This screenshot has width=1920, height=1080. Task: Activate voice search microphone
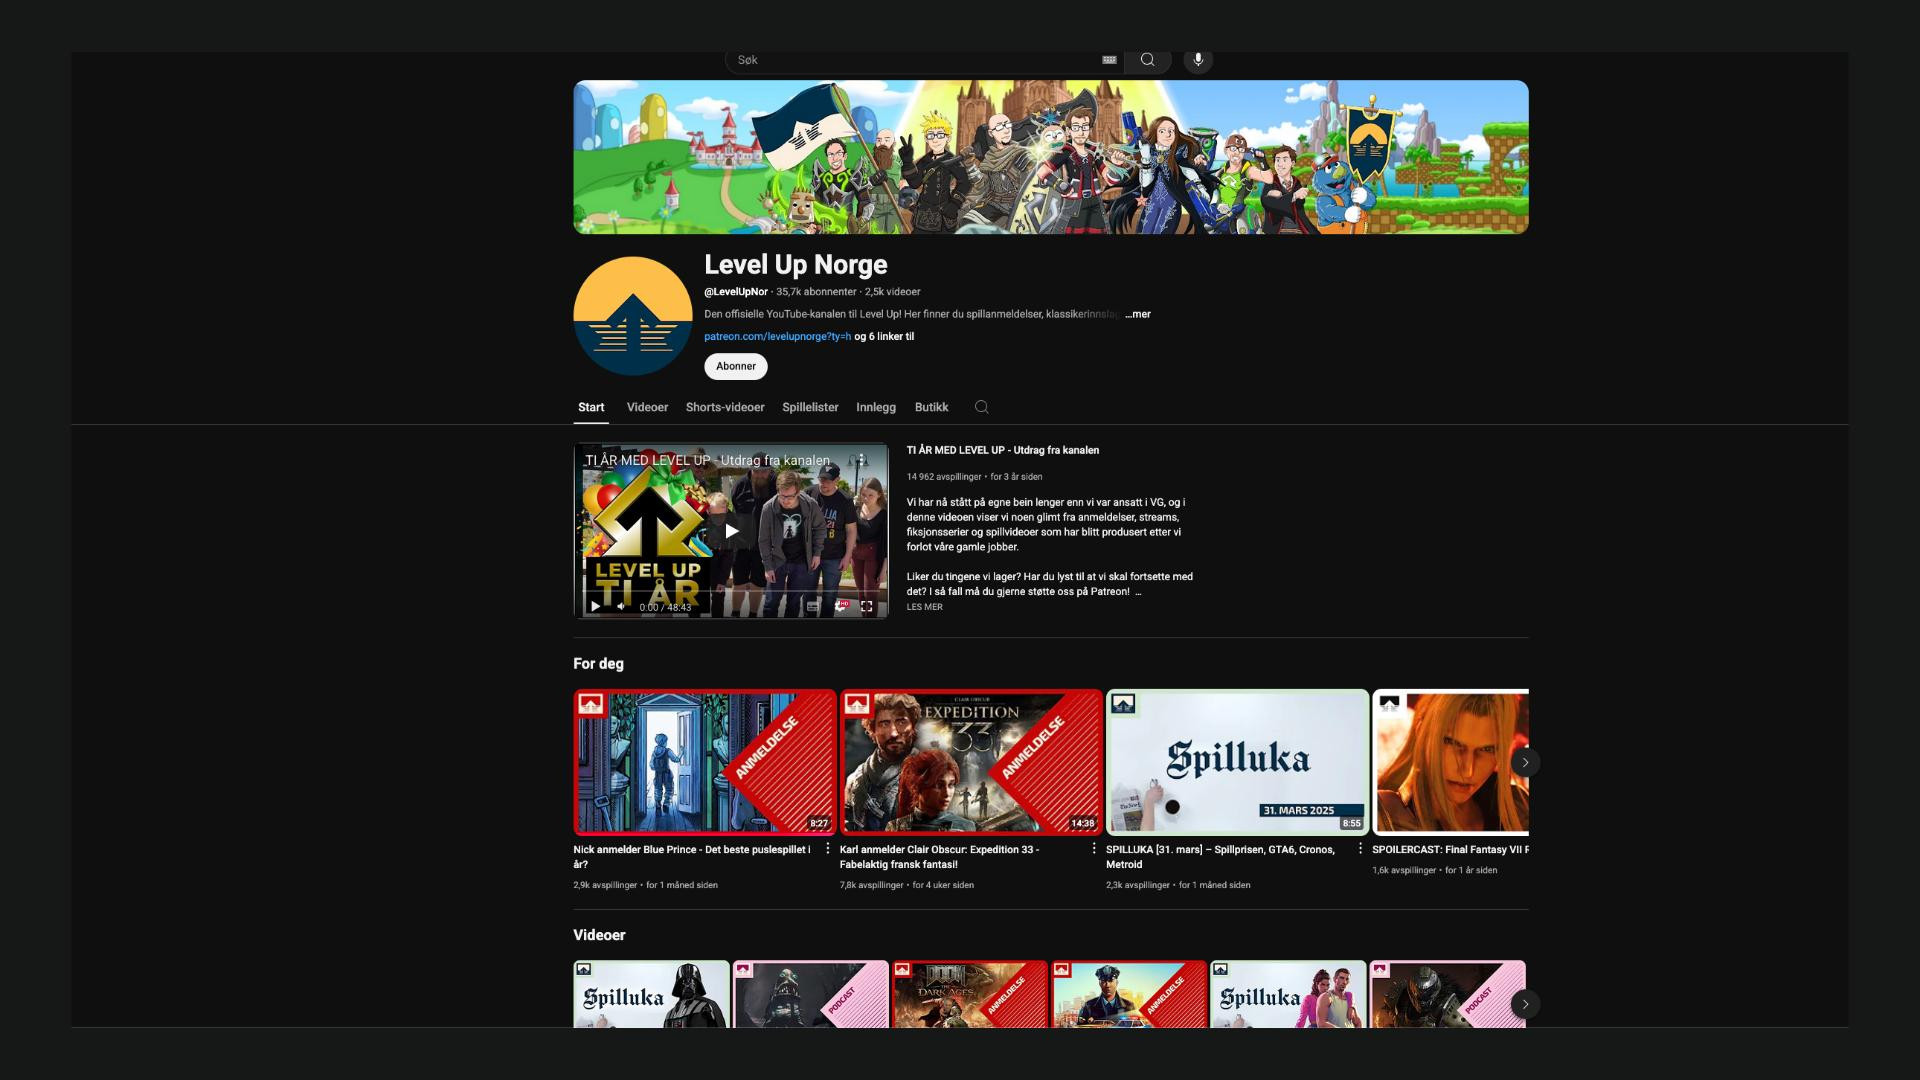(1198, 60)
